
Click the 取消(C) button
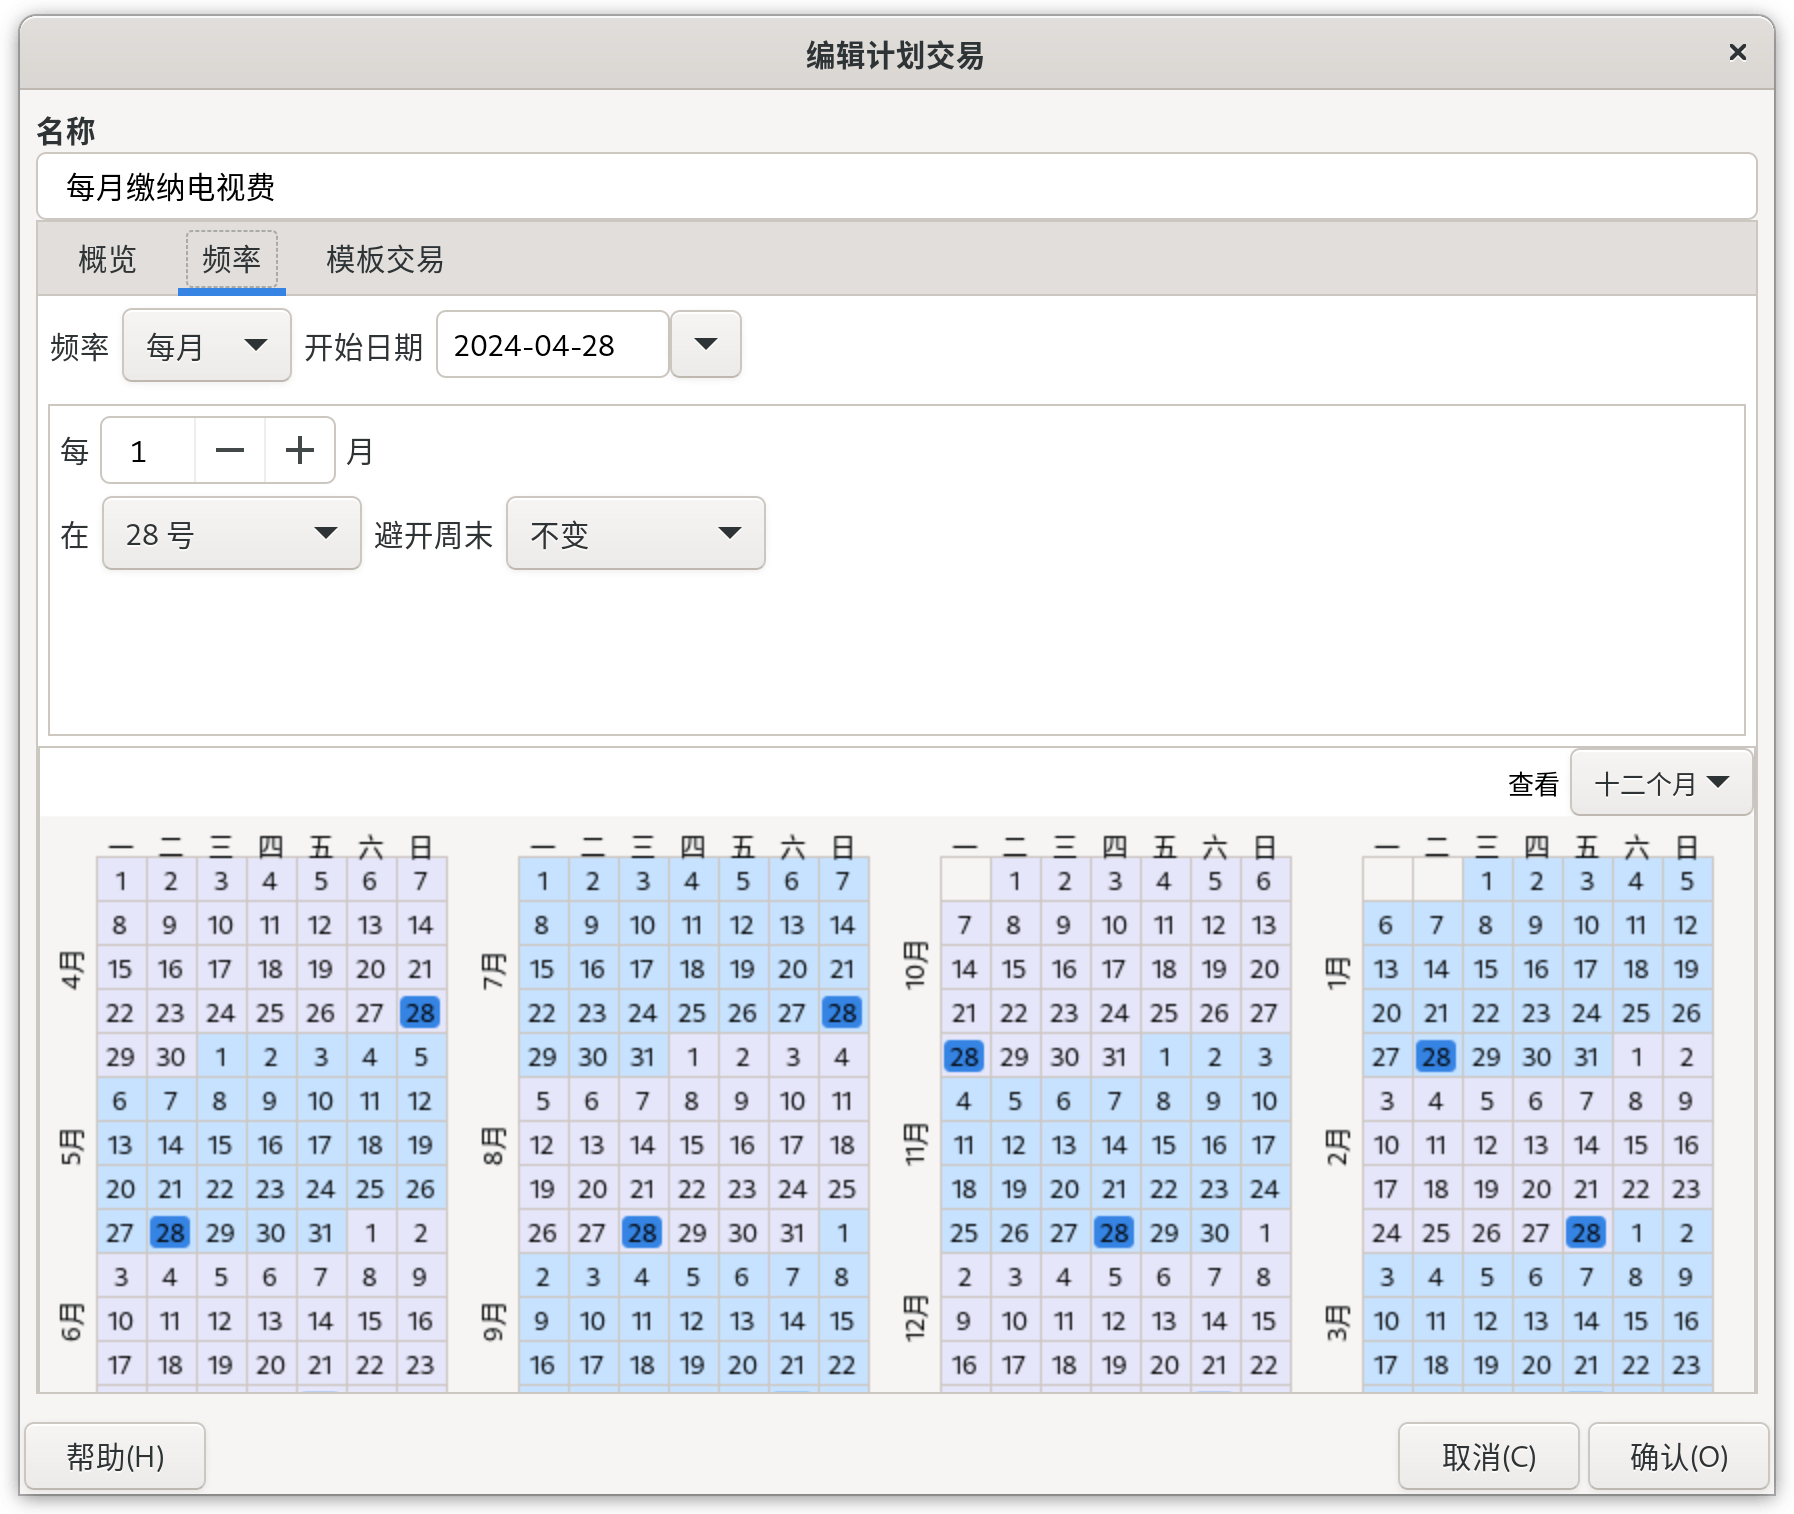[1488, 1456]
